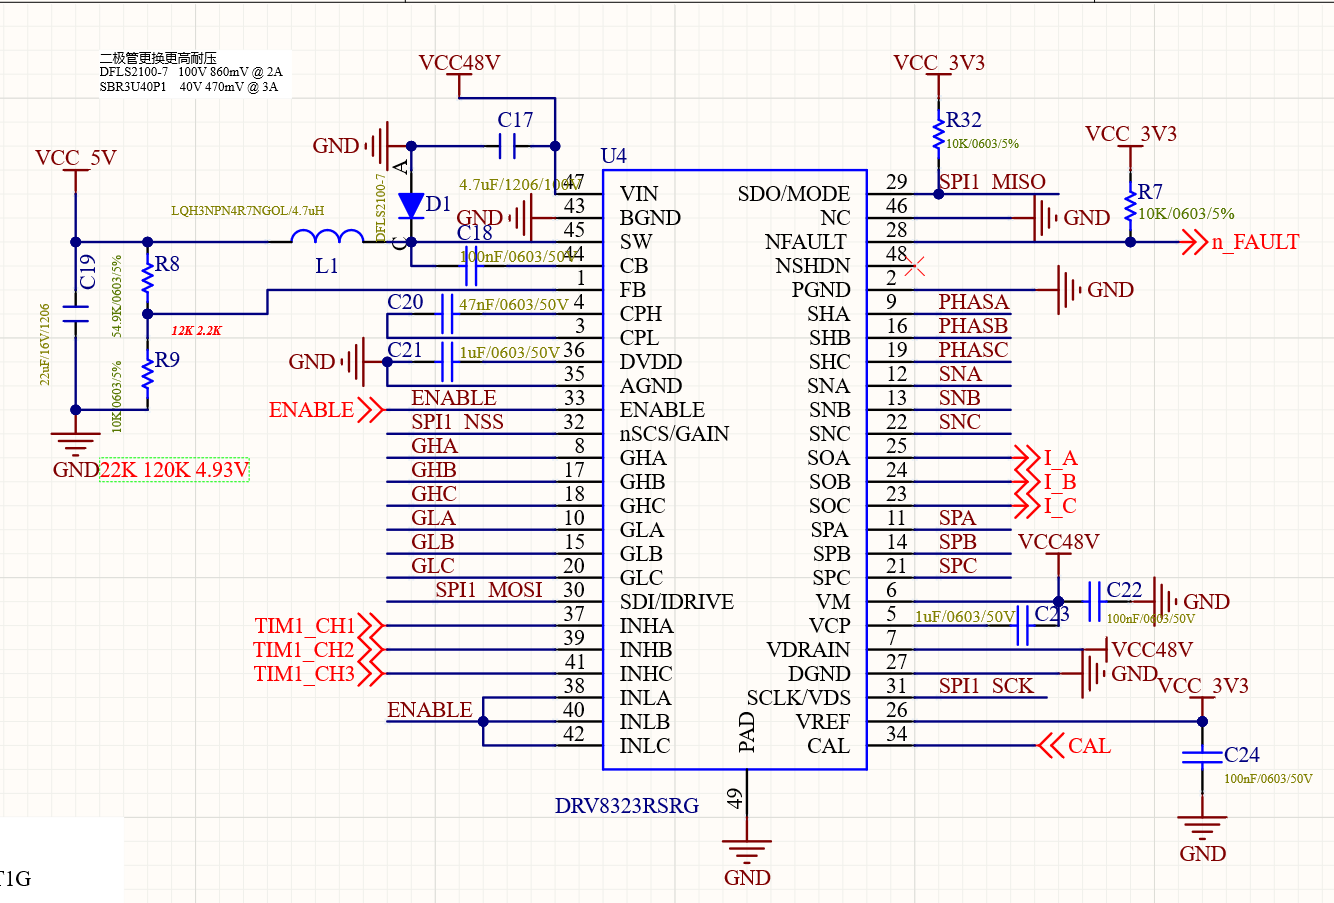1334x903 pixels.
Task: Click the U4 designator label
Action: (x=614, y=156)
